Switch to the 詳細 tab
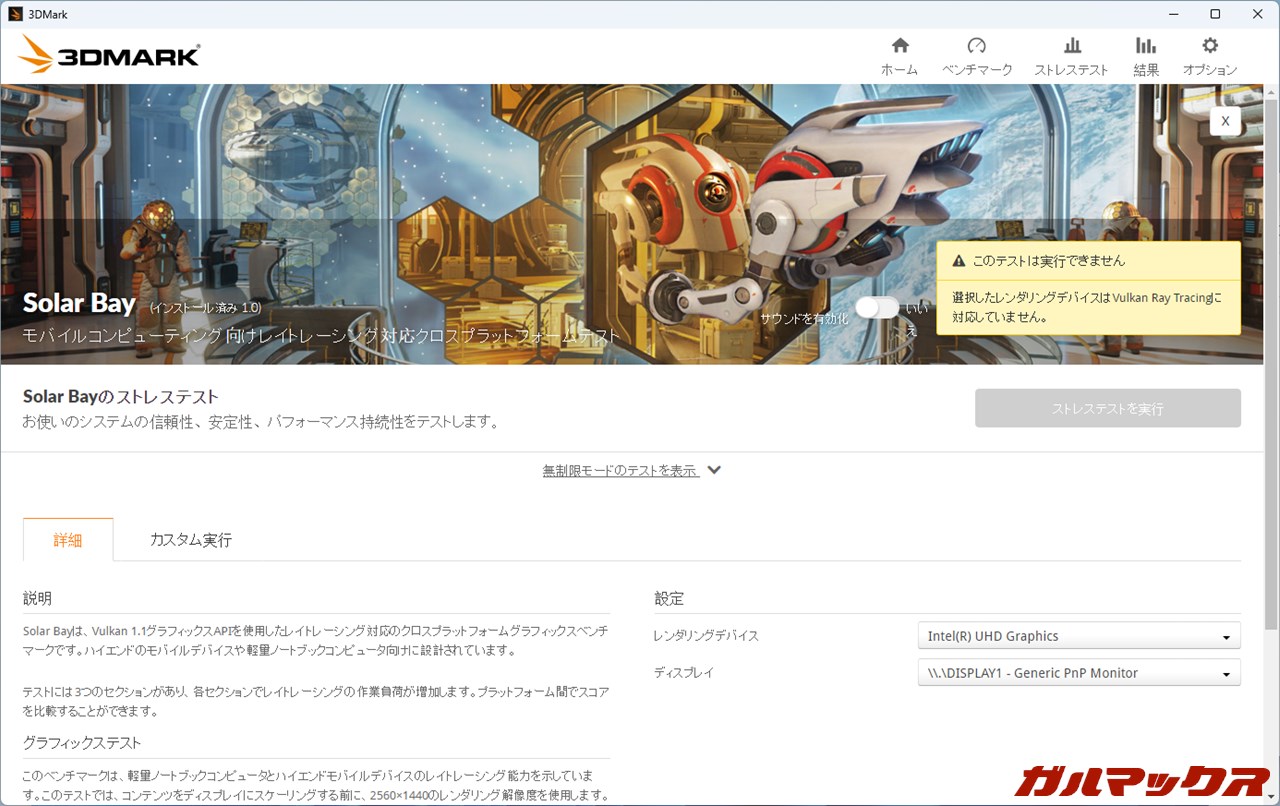Viewport: 1280px width, 806px height. tap(68, 540)
